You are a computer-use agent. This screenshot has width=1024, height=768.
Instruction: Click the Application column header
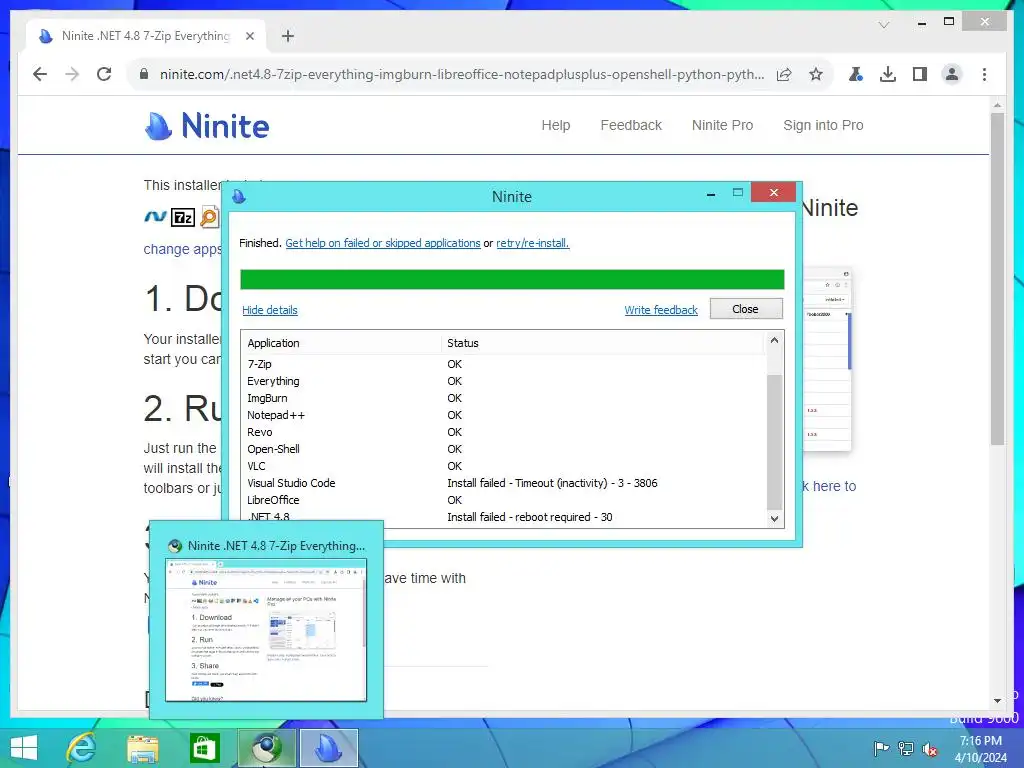click(341, 343)
